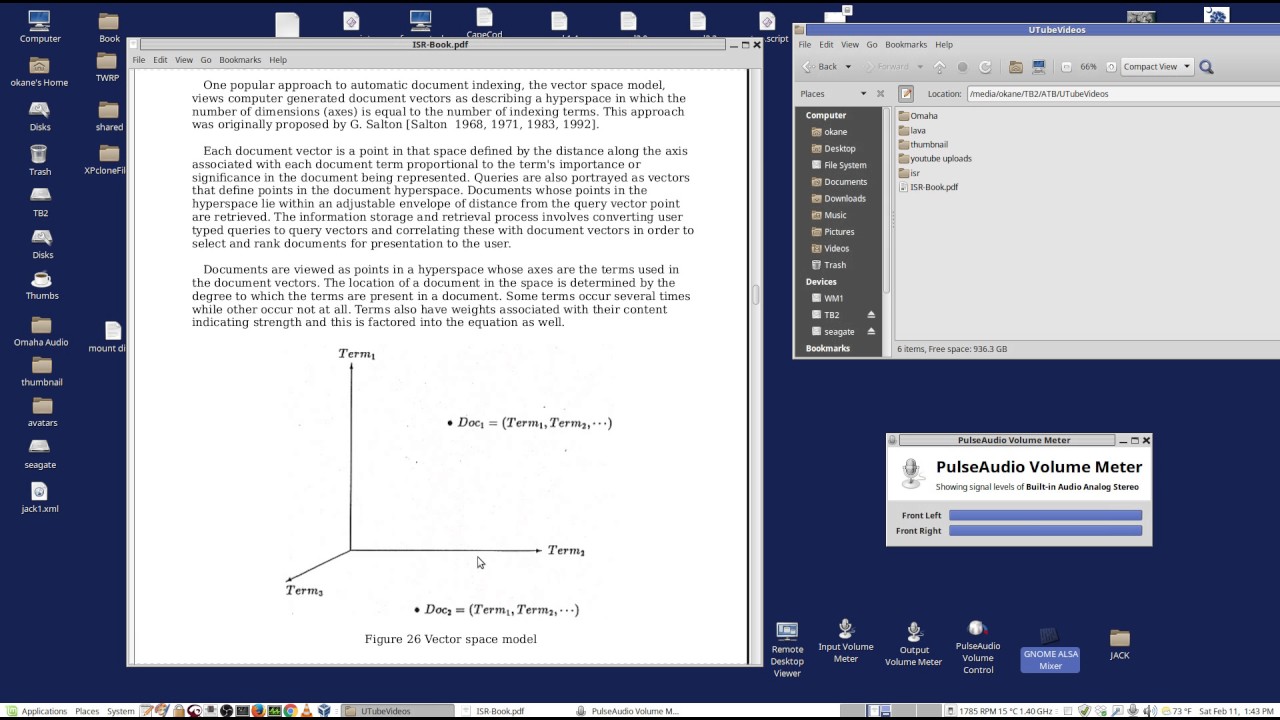Viewport: 1280px width, 720px height.
Task: Select the avatars folder on desktop
Action: (42, 413)
